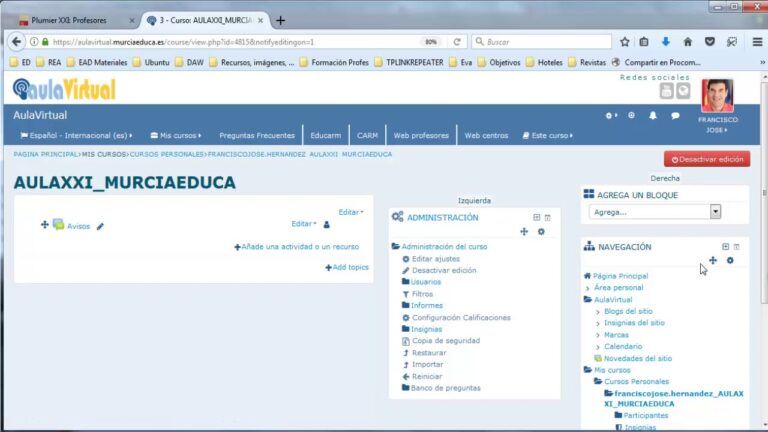Open the Preguntas Frecuentes menu item
This screenshot has width=768, height=432.
[257, 135]
